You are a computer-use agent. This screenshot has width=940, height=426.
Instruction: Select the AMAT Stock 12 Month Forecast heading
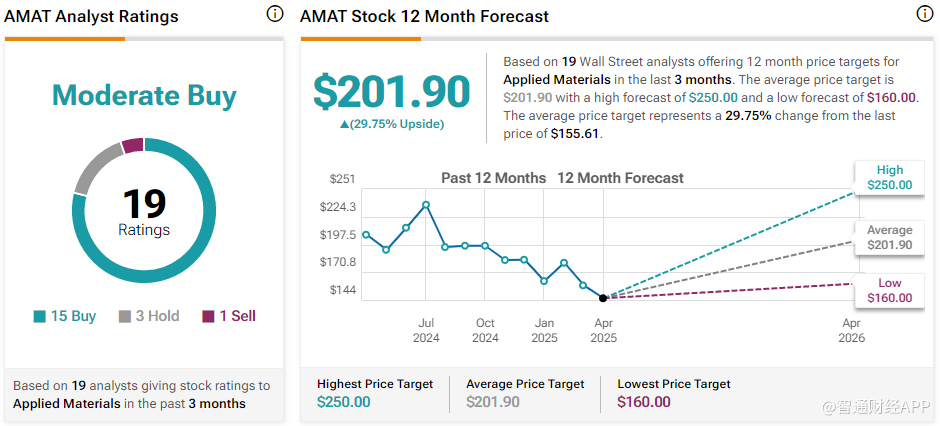[x=425, y=17]
